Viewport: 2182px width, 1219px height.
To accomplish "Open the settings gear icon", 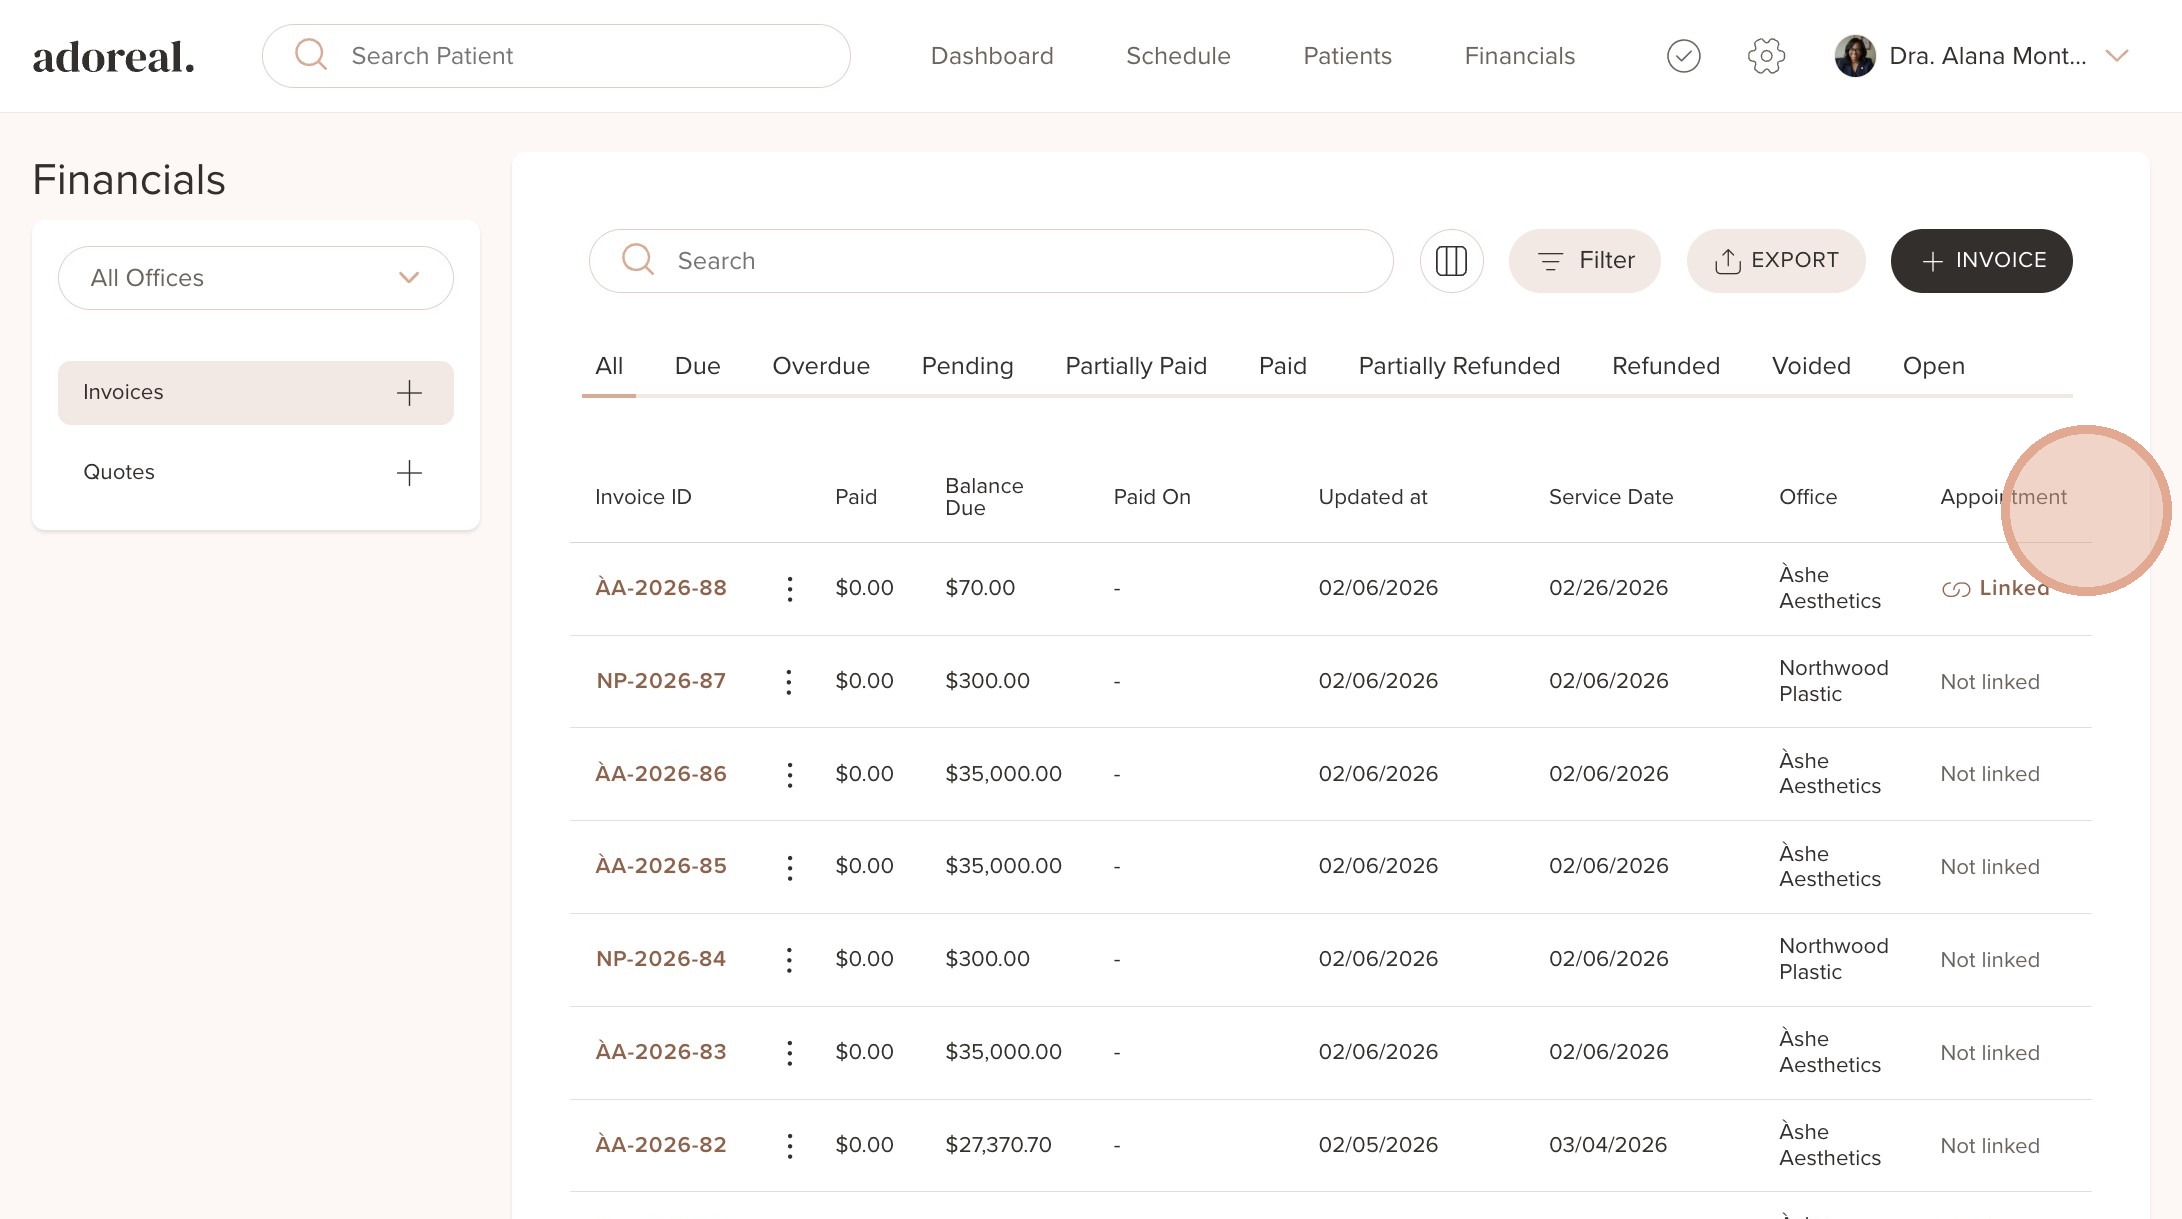I will 1766,56.
